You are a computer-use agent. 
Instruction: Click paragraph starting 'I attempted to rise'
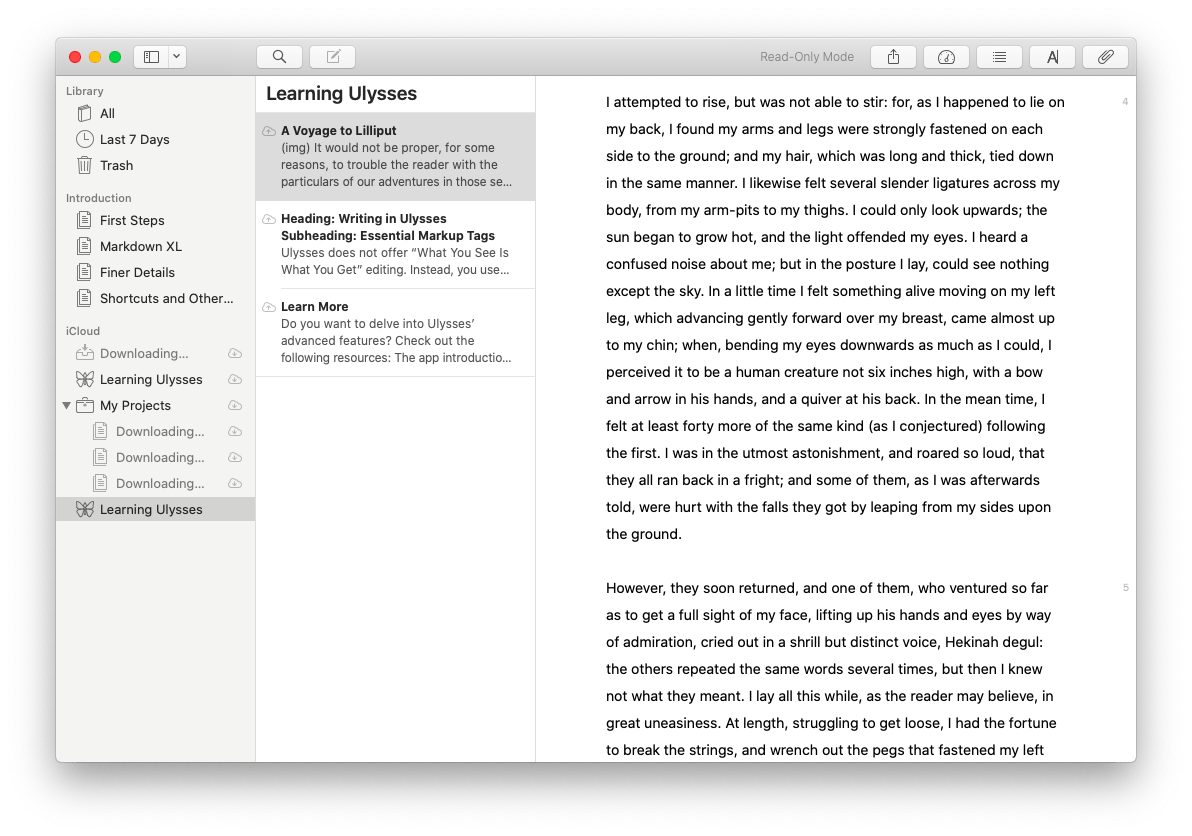coord(835,318)
